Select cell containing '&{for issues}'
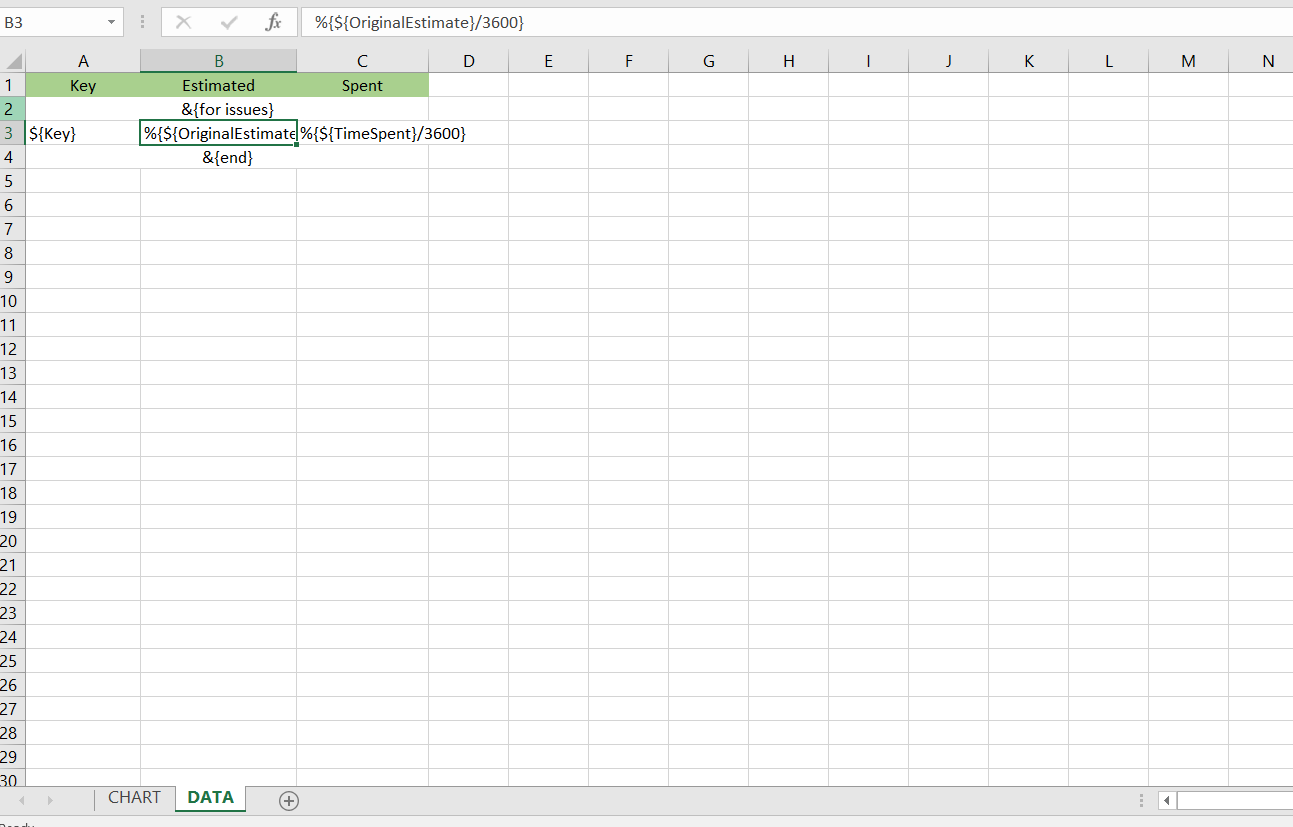The image size is (1293, 827). coord(218,109)
